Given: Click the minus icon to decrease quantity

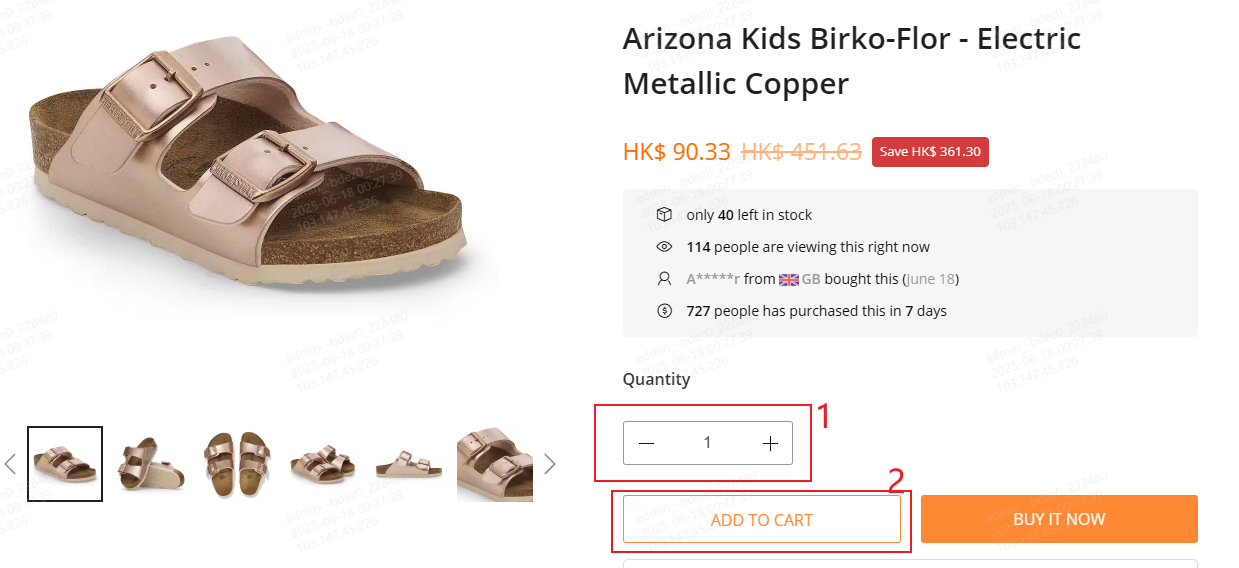Looking at the screenshot, I should (647, 443).
